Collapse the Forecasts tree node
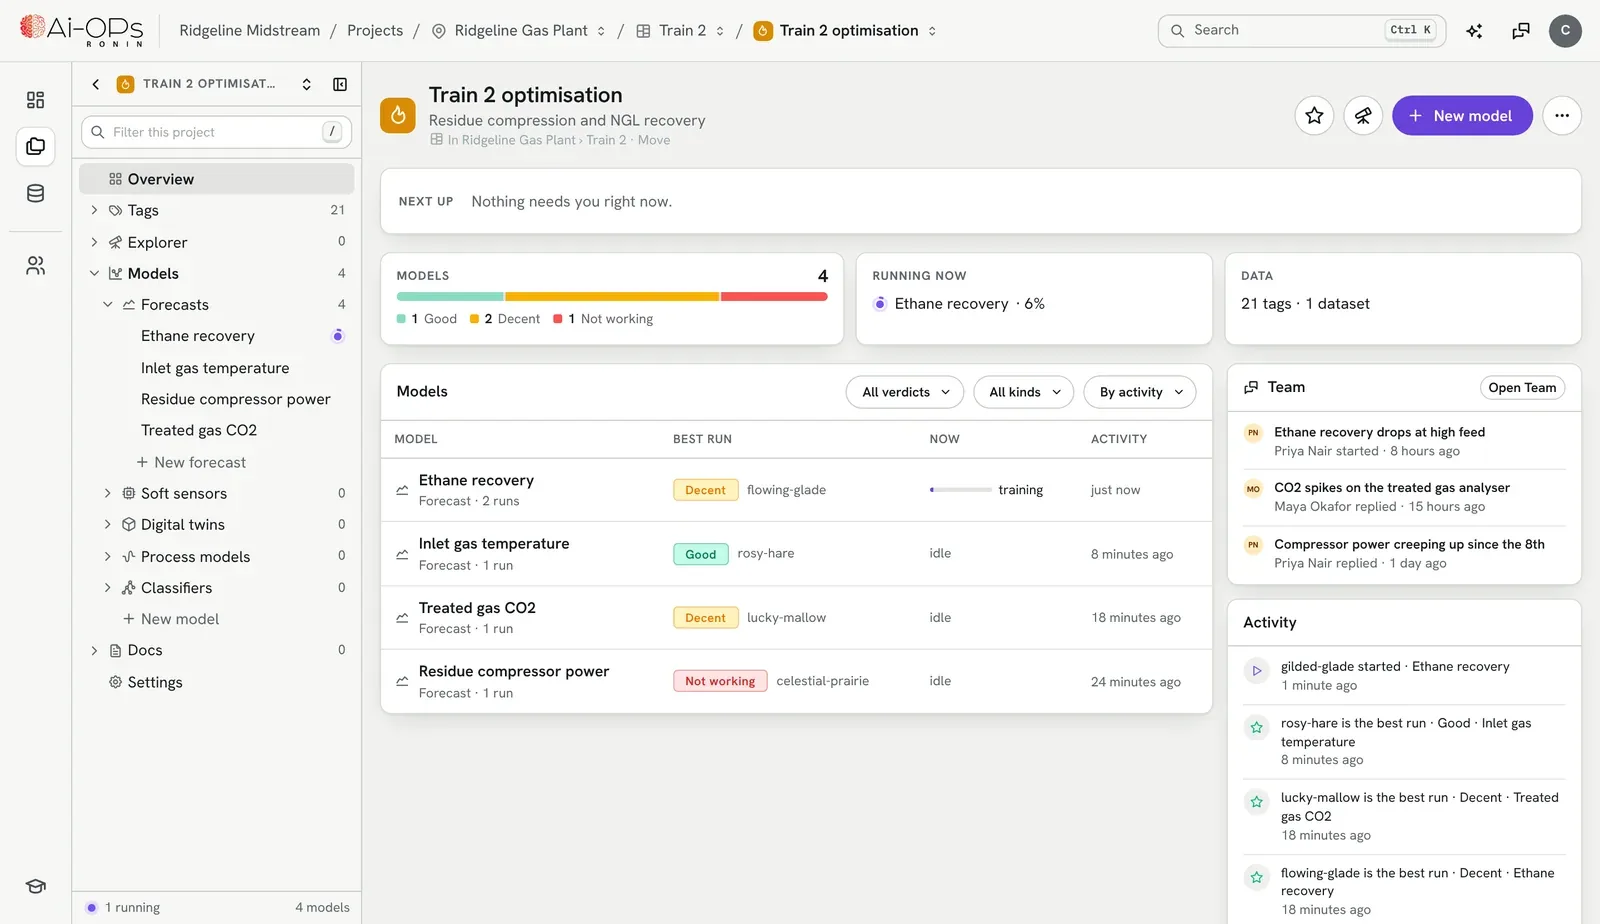The height and width of the screenshot is (924, 1600). [108, 304]
